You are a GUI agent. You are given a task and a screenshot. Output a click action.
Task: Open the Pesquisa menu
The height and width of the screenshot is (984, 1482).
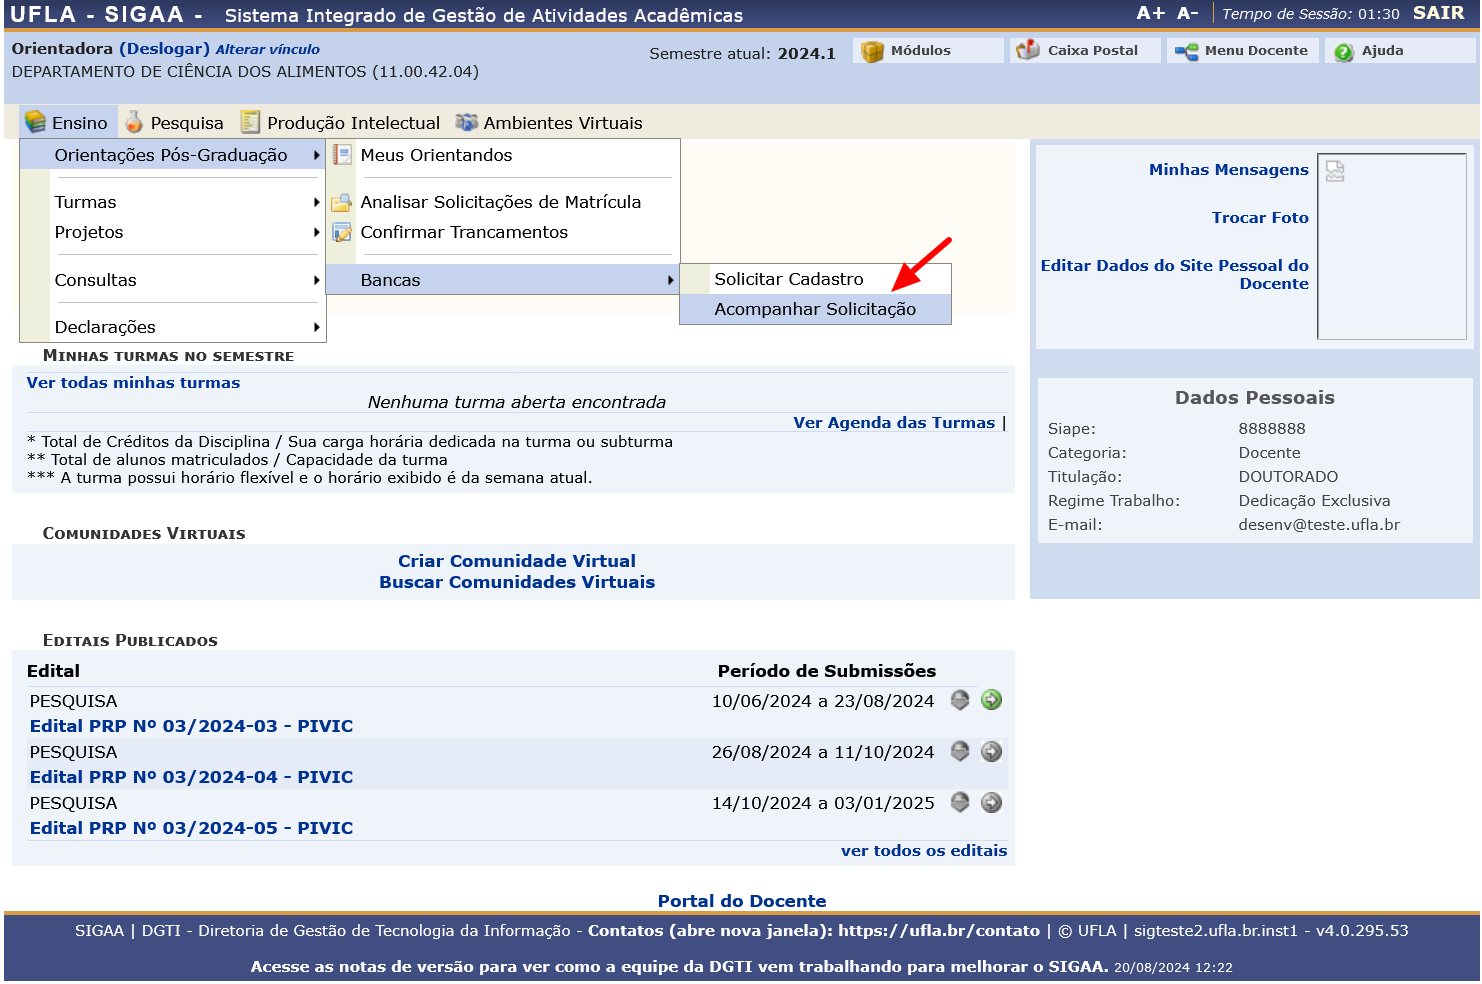174,122
